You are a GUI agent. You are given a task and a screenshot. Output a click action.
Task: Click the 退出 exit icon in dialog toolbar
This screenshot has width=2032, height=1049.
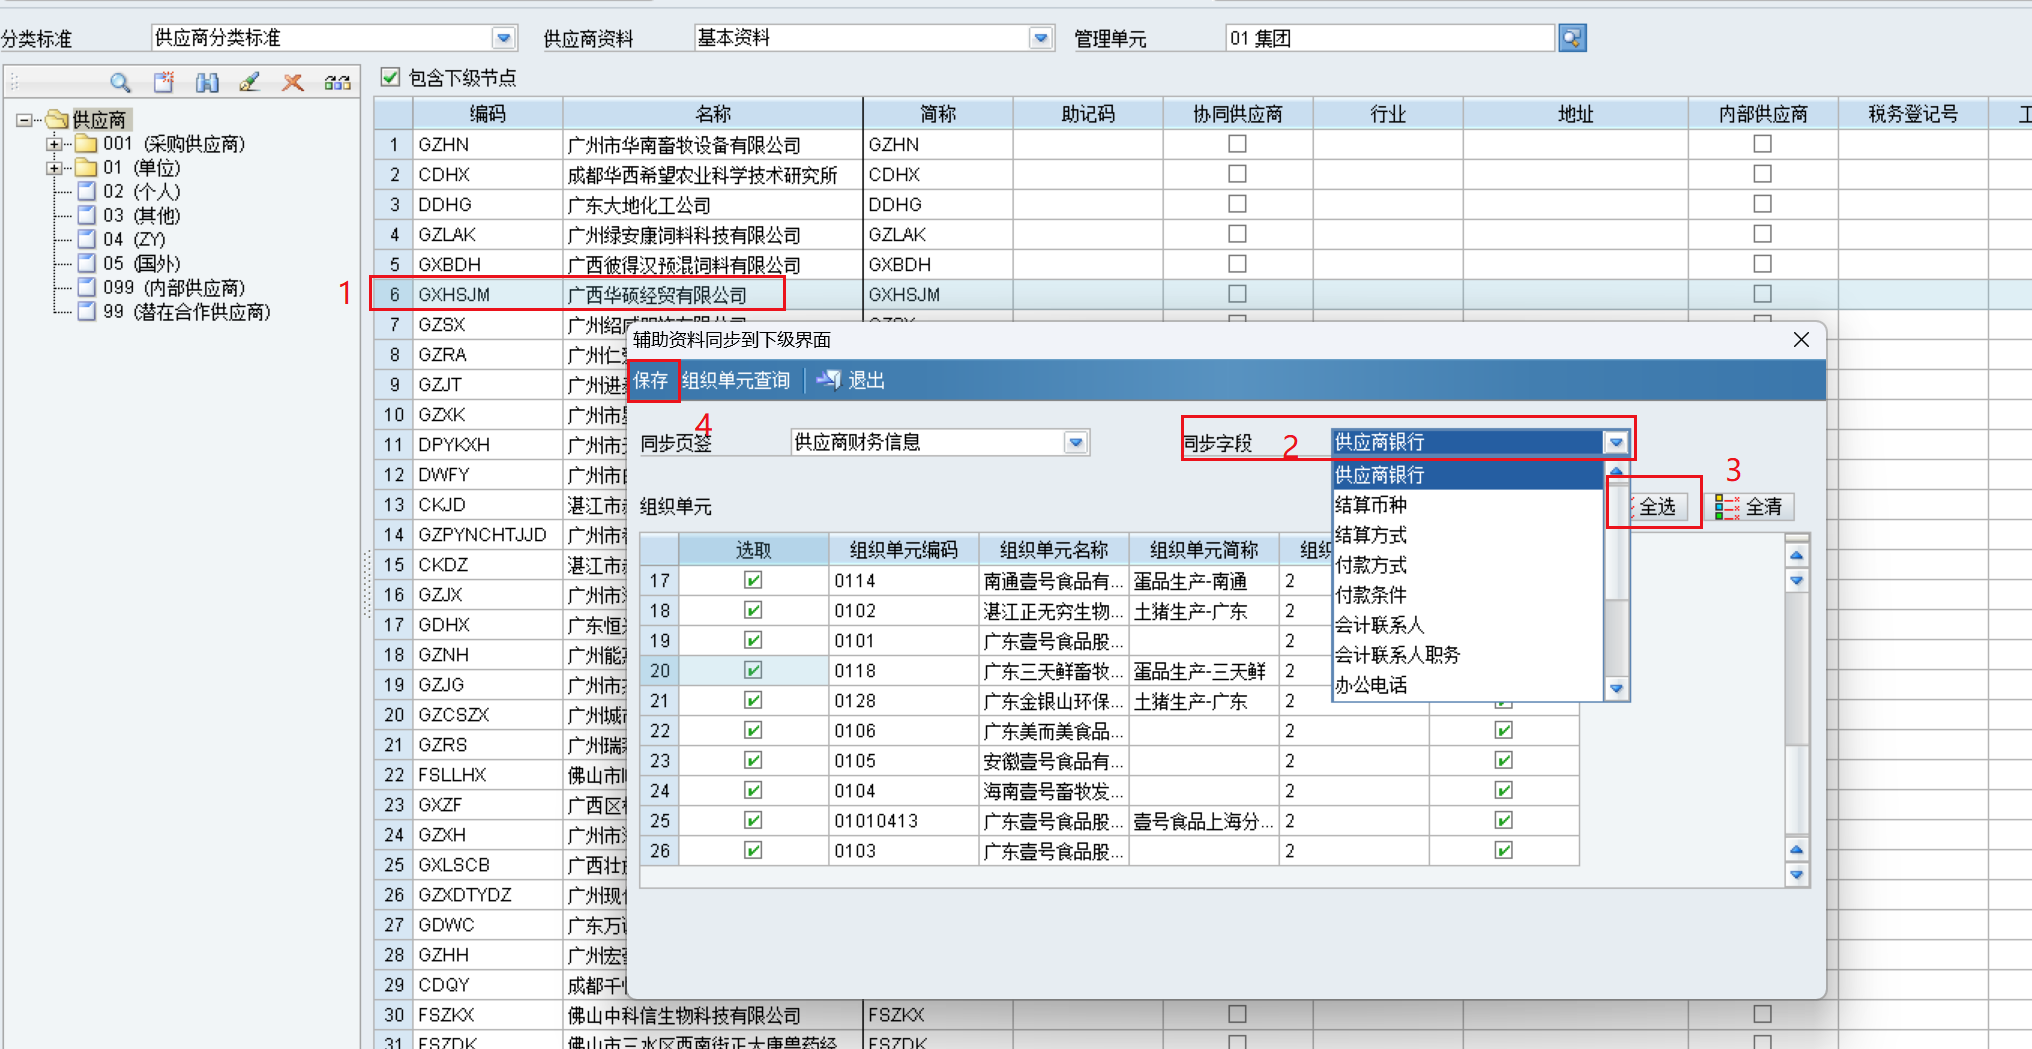point(829,380)
